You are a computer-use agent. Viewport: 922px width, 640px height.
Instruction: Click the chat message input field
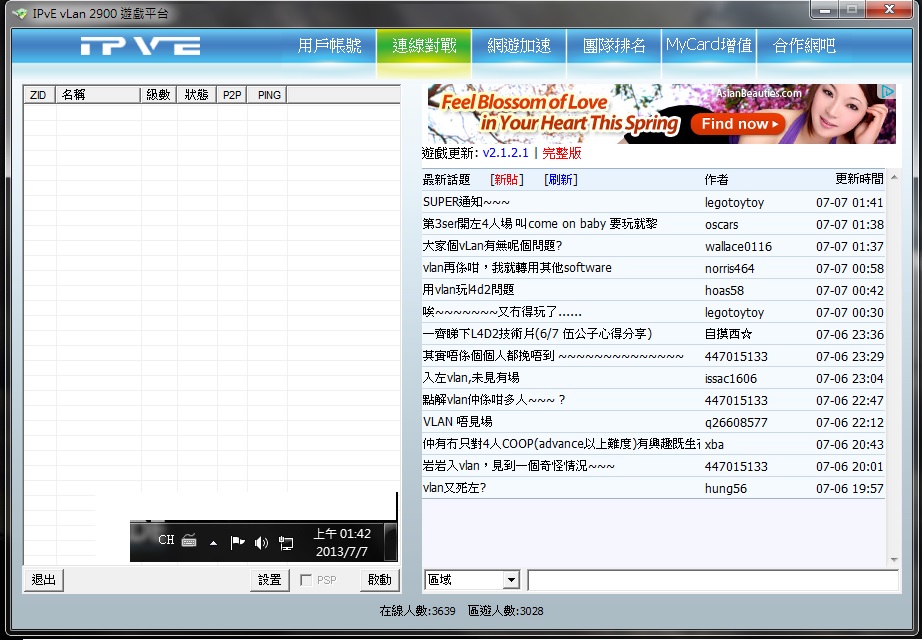pos(713,580)
